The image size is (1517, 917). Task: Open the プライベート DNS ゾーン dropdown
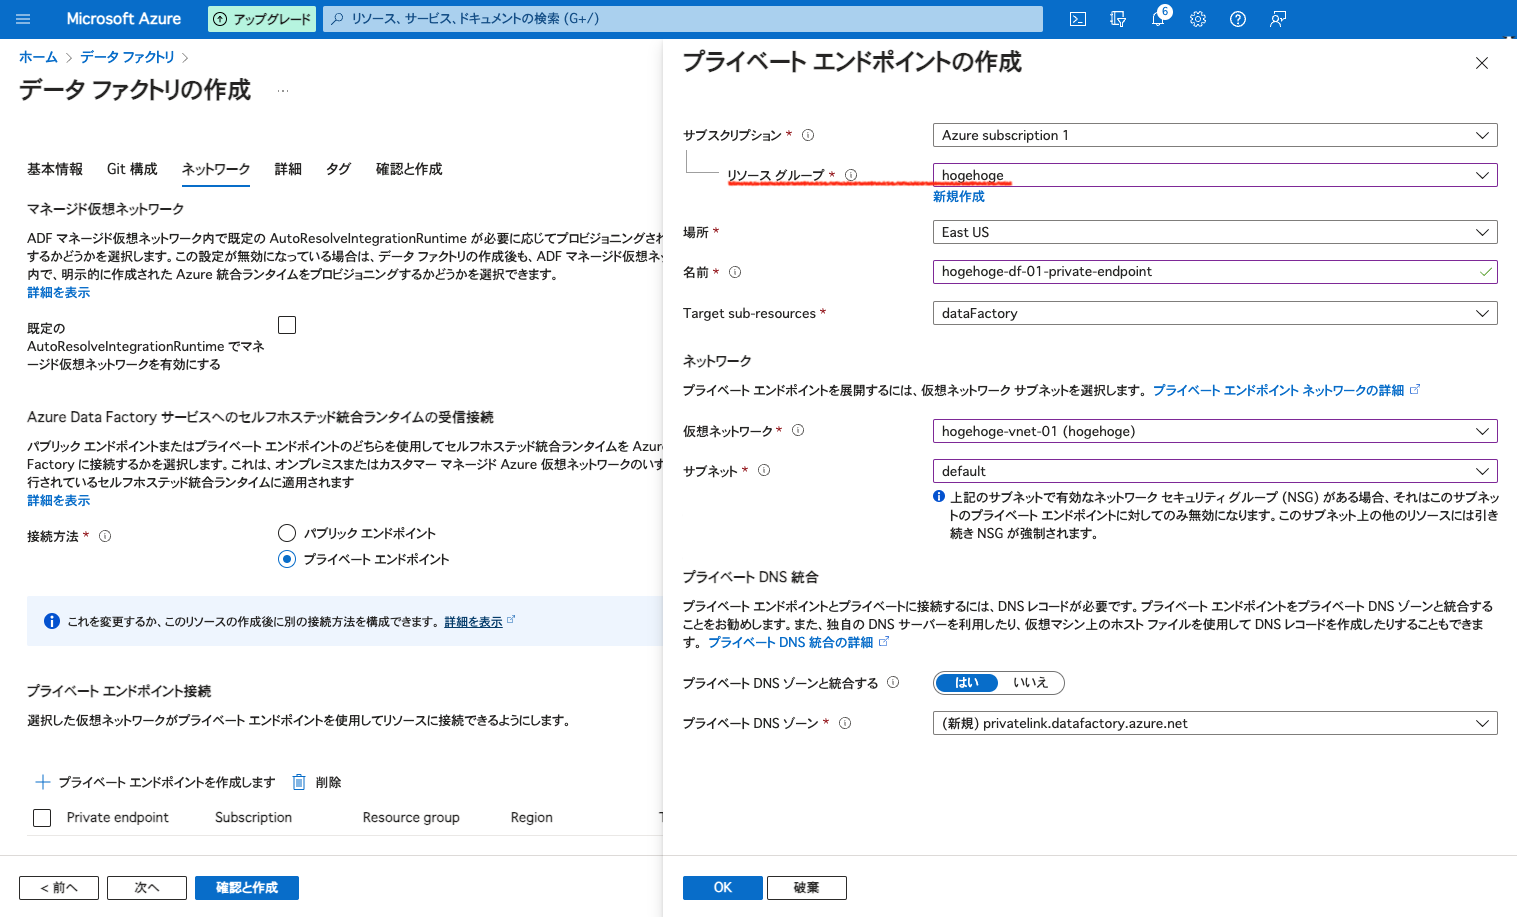point(1215,723)
